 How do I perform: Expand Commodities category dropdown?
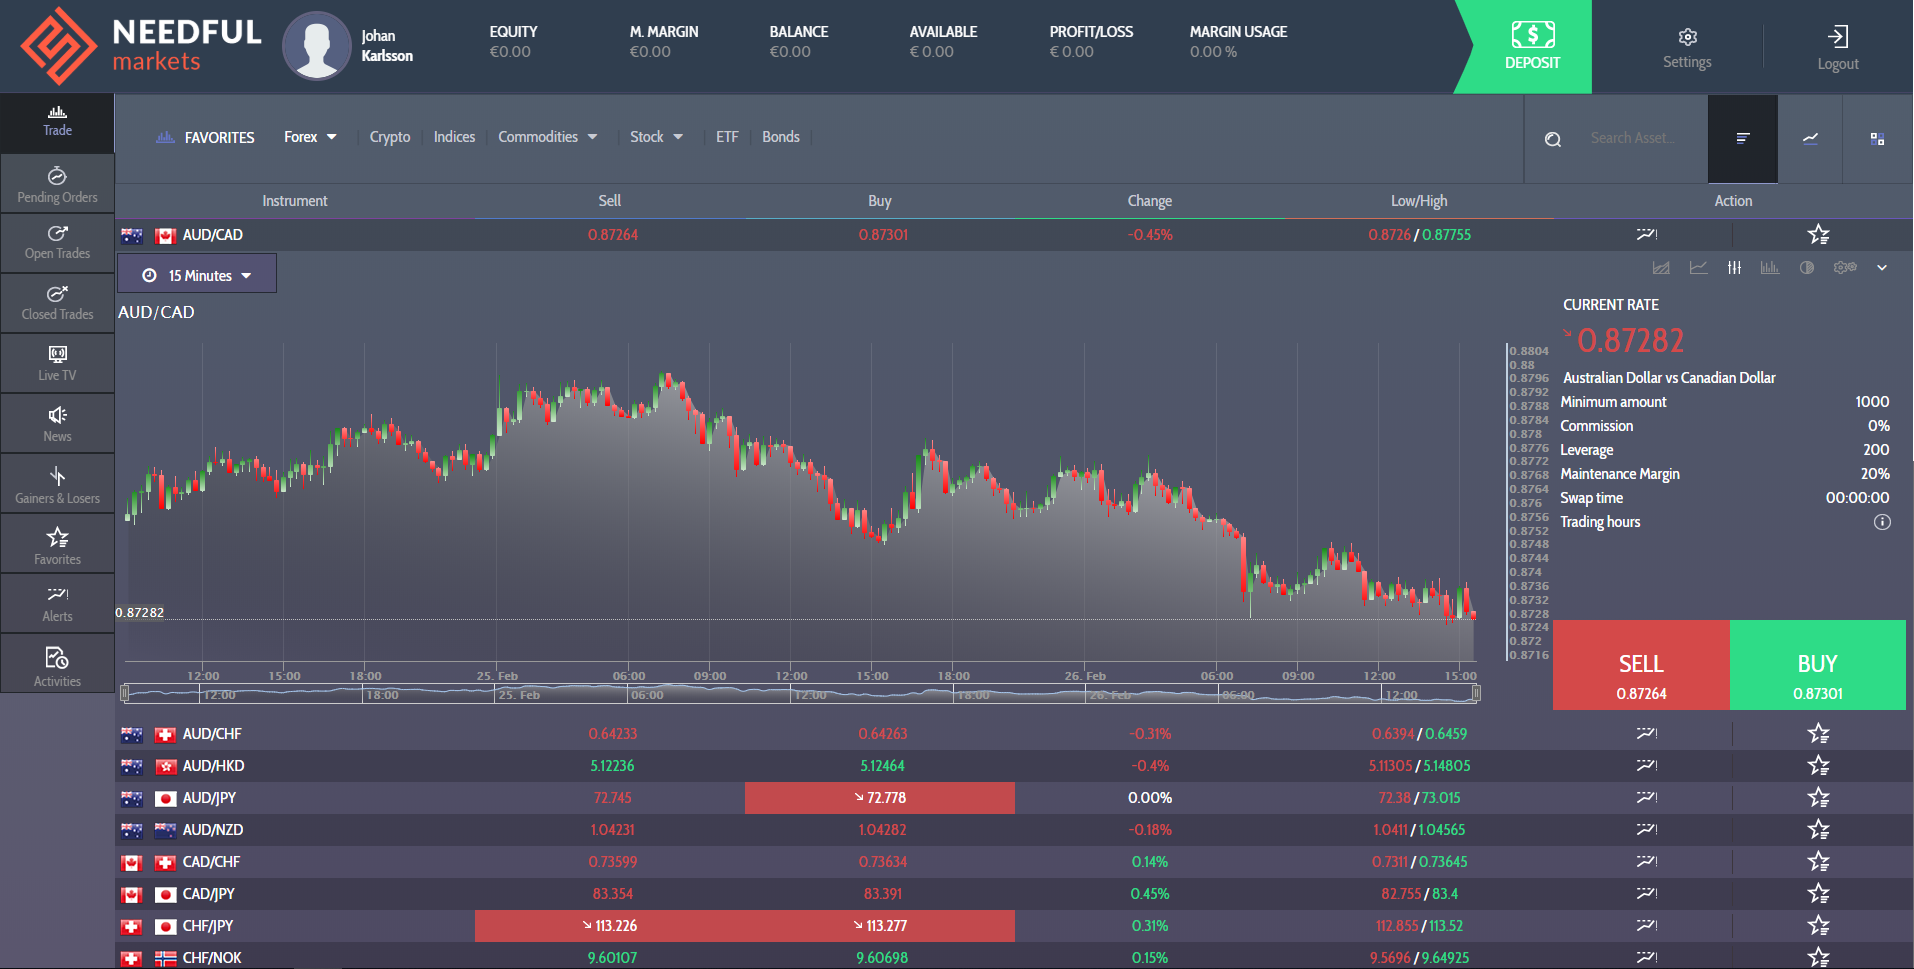coord(547,137)
